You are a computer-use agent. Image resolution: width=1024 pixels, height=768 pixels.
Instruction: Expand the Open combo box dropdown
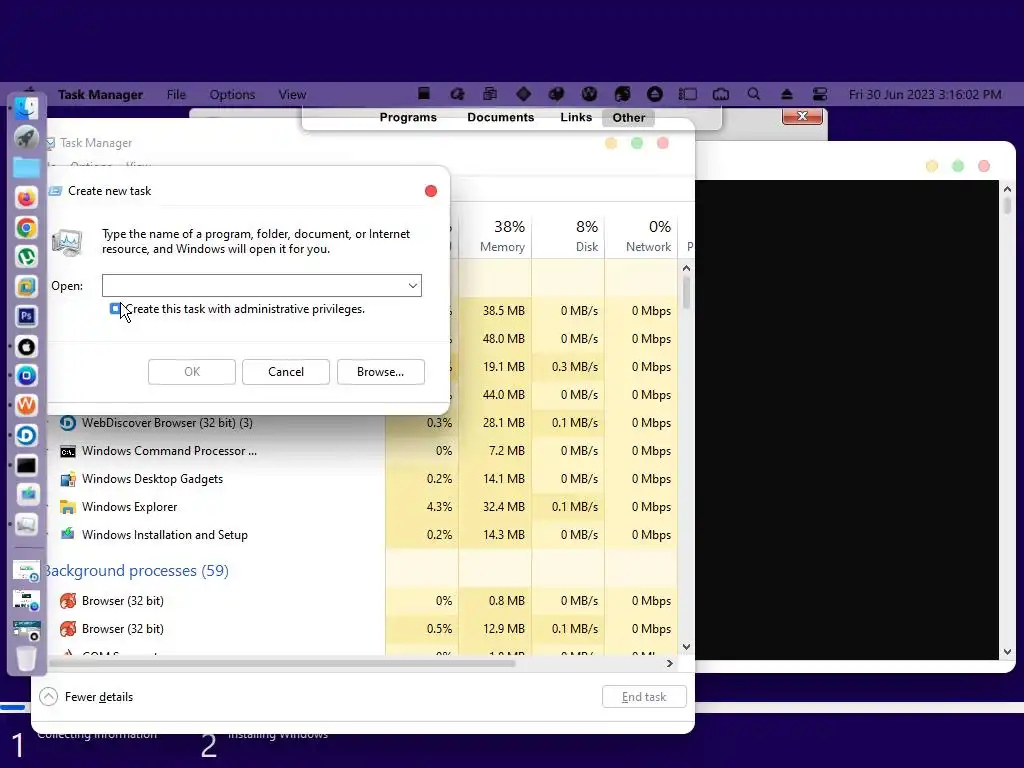(x=413, y=285)
